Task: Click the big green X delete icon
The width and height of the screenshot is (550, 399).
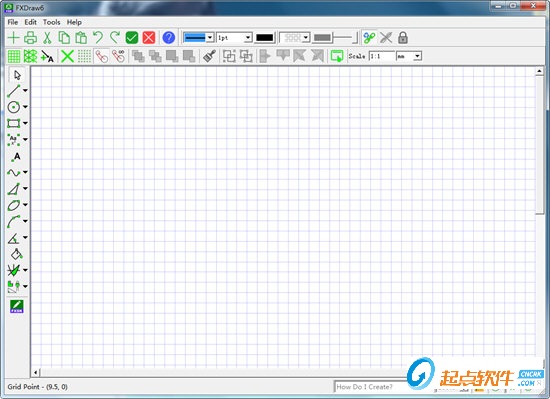Action: point(67,56)
